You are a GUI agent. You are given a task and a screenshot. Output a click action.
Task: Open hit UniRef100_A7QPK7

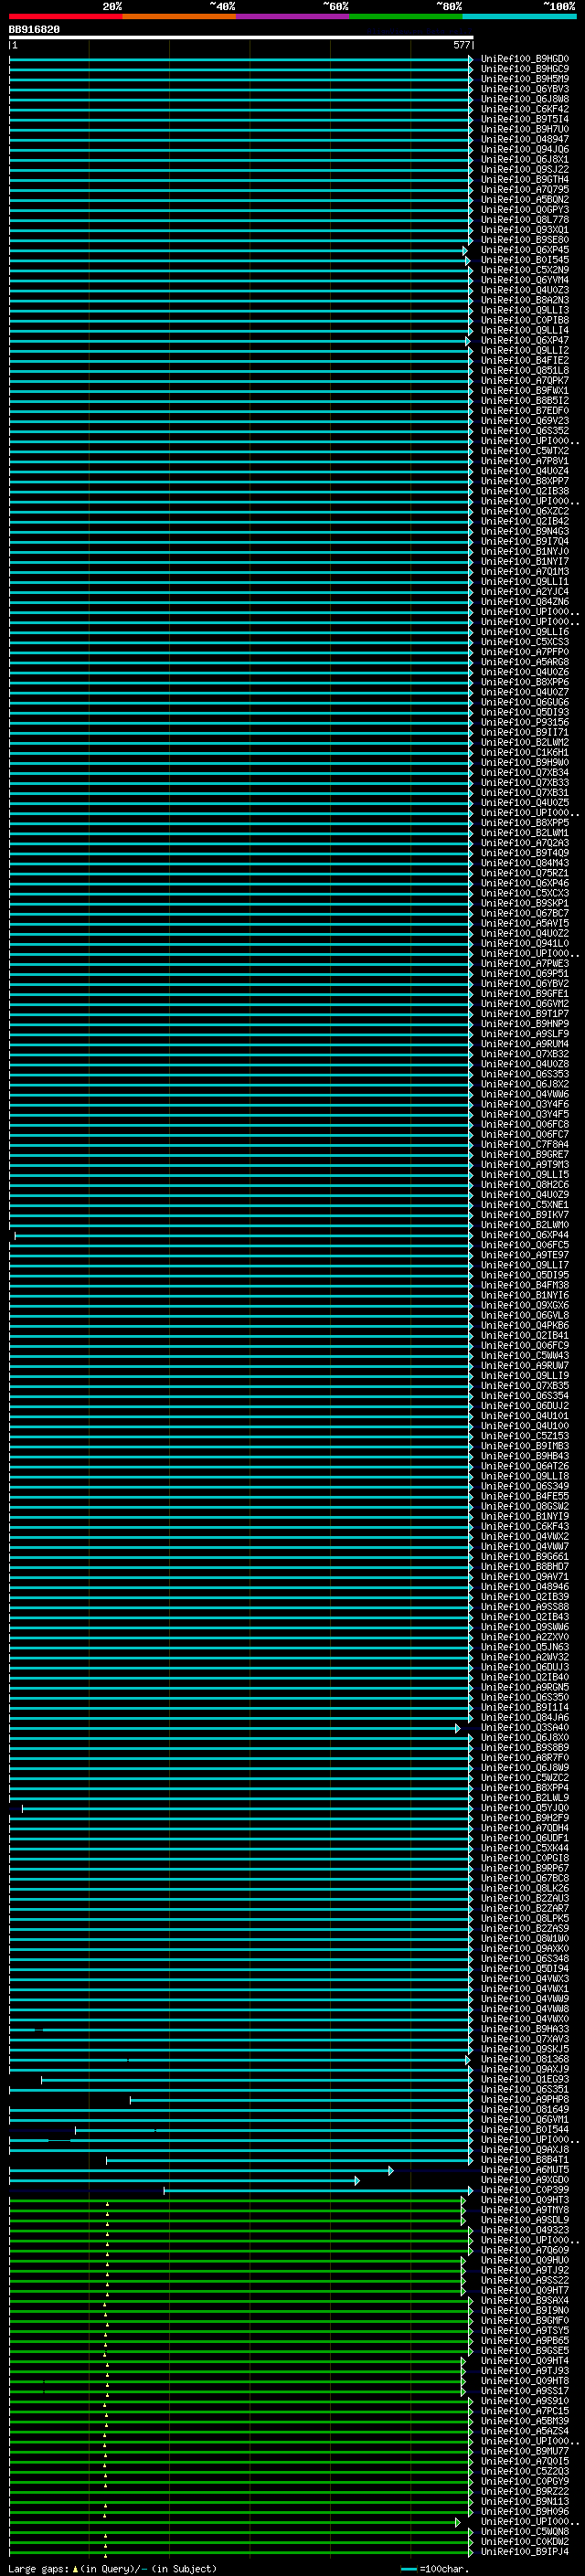point(525,380)
